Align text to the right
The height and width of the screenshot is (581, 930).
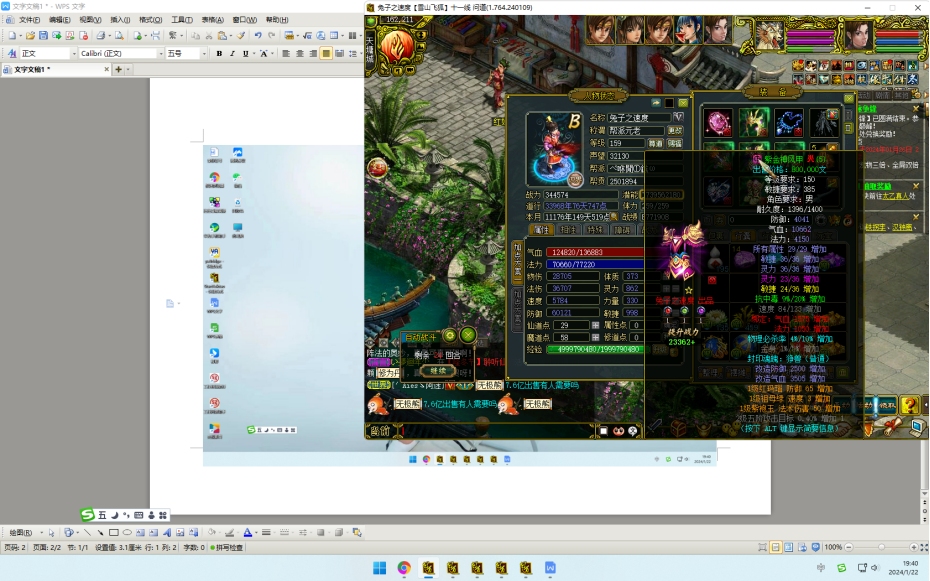(x=313, y=53)
